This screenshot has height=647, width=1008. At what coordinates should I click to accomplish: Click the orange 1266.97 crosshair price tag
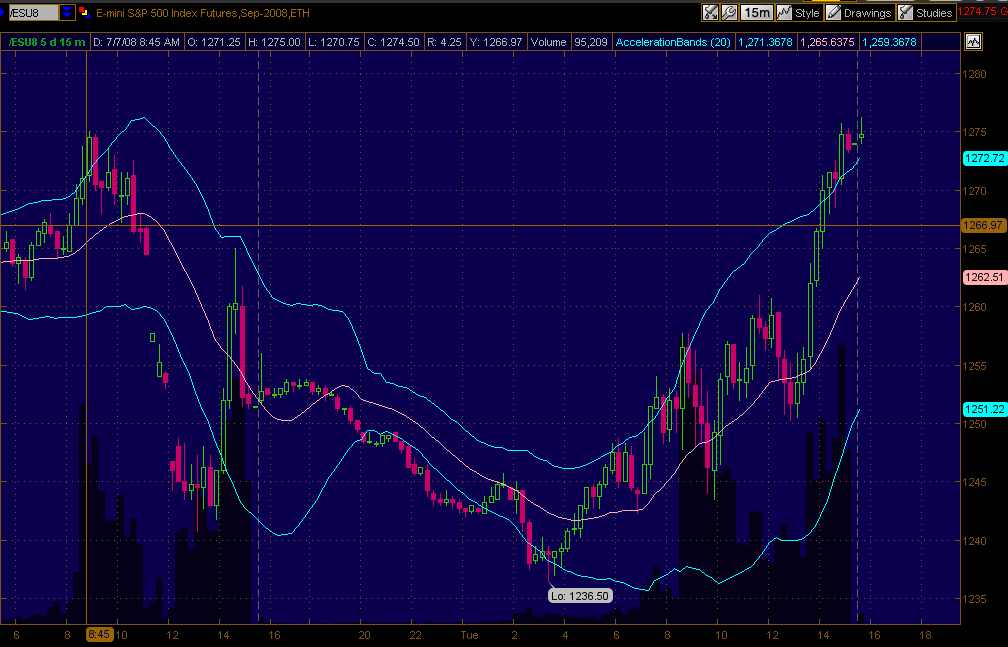point(983,225)
